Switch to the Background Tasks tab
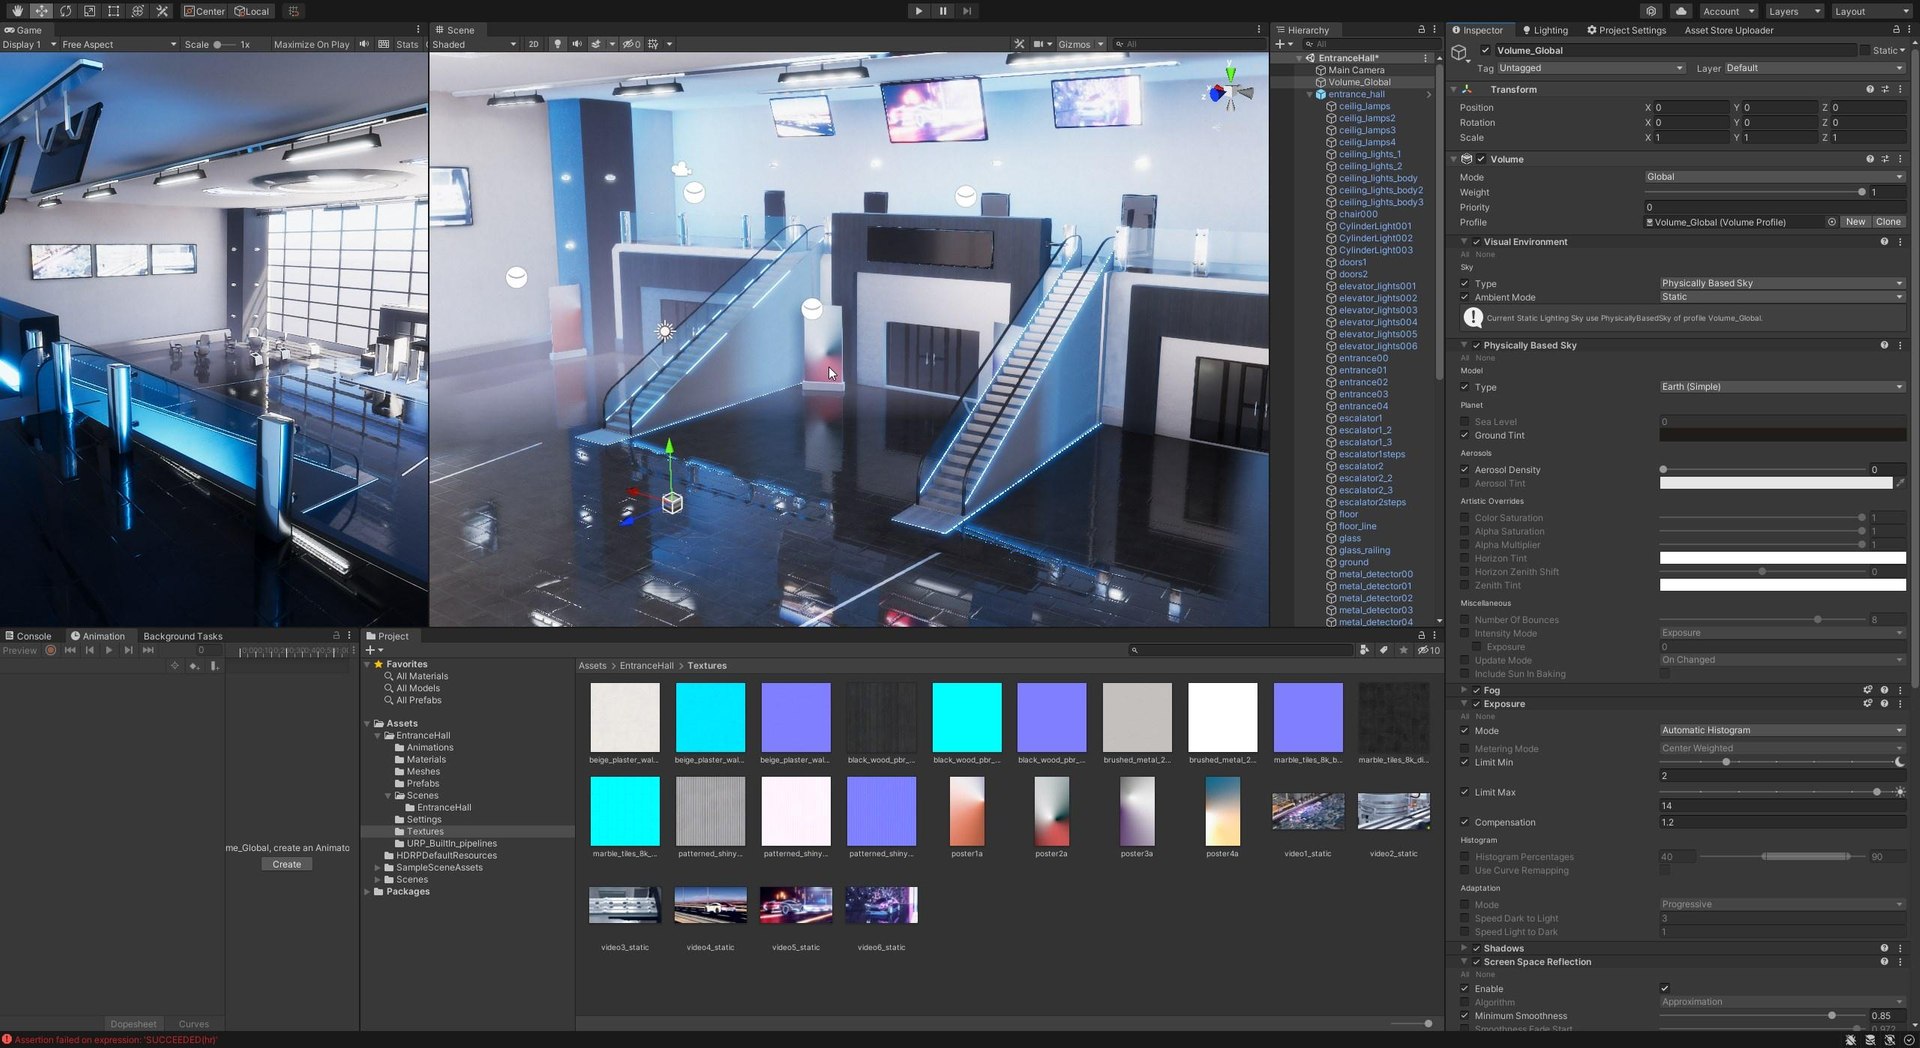 (183, 636)
